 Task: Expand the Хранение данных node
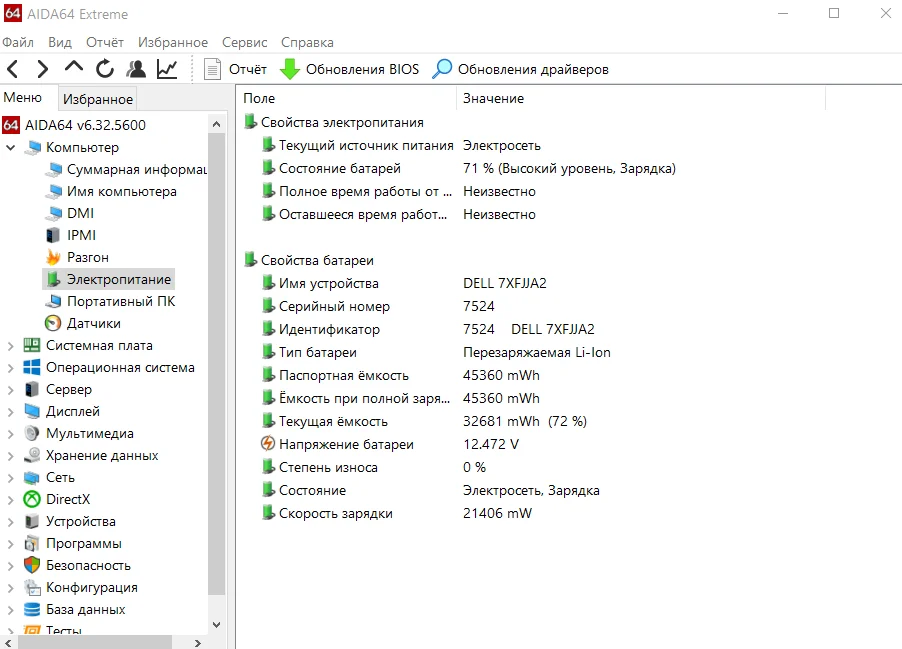pyautogui.click(x=10, y=456)
